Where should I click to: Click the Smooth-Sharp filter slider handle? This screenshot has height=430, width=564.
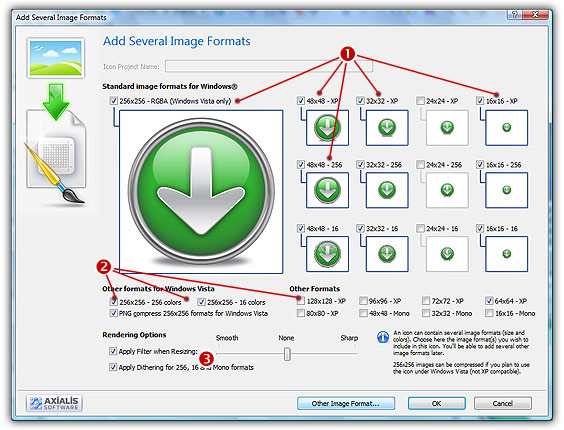(287, 354)
